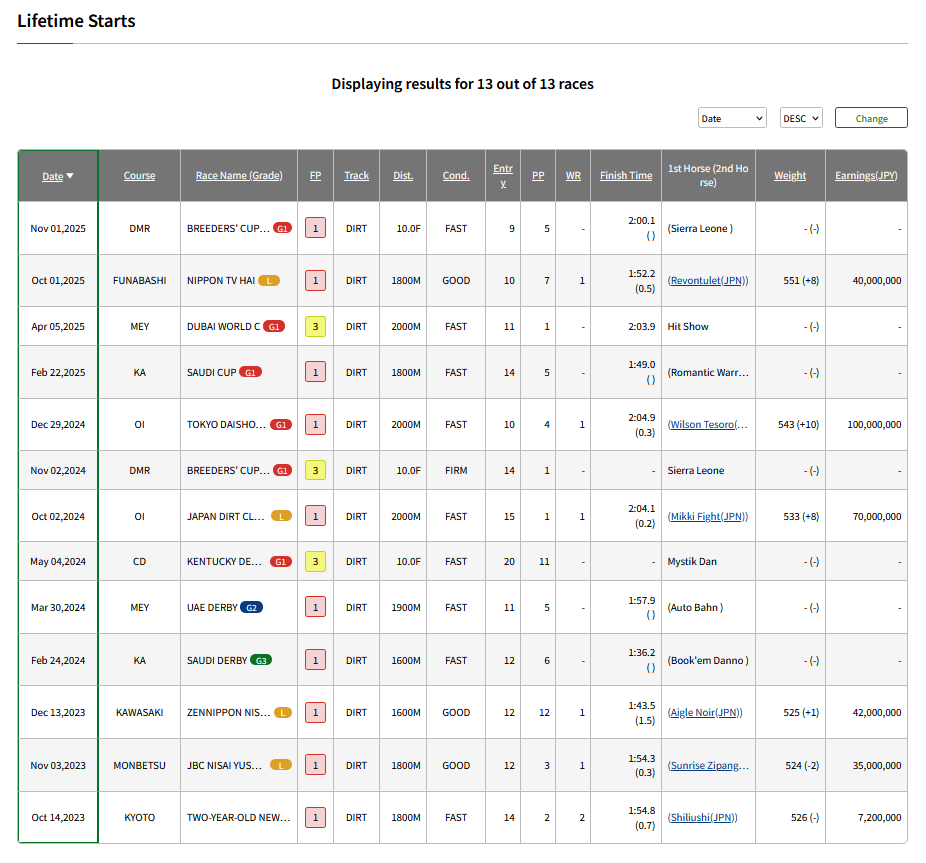This screenshot has height=863, width=926.
Task: Select earnings value 100,000,000
Action: [874, 425]
